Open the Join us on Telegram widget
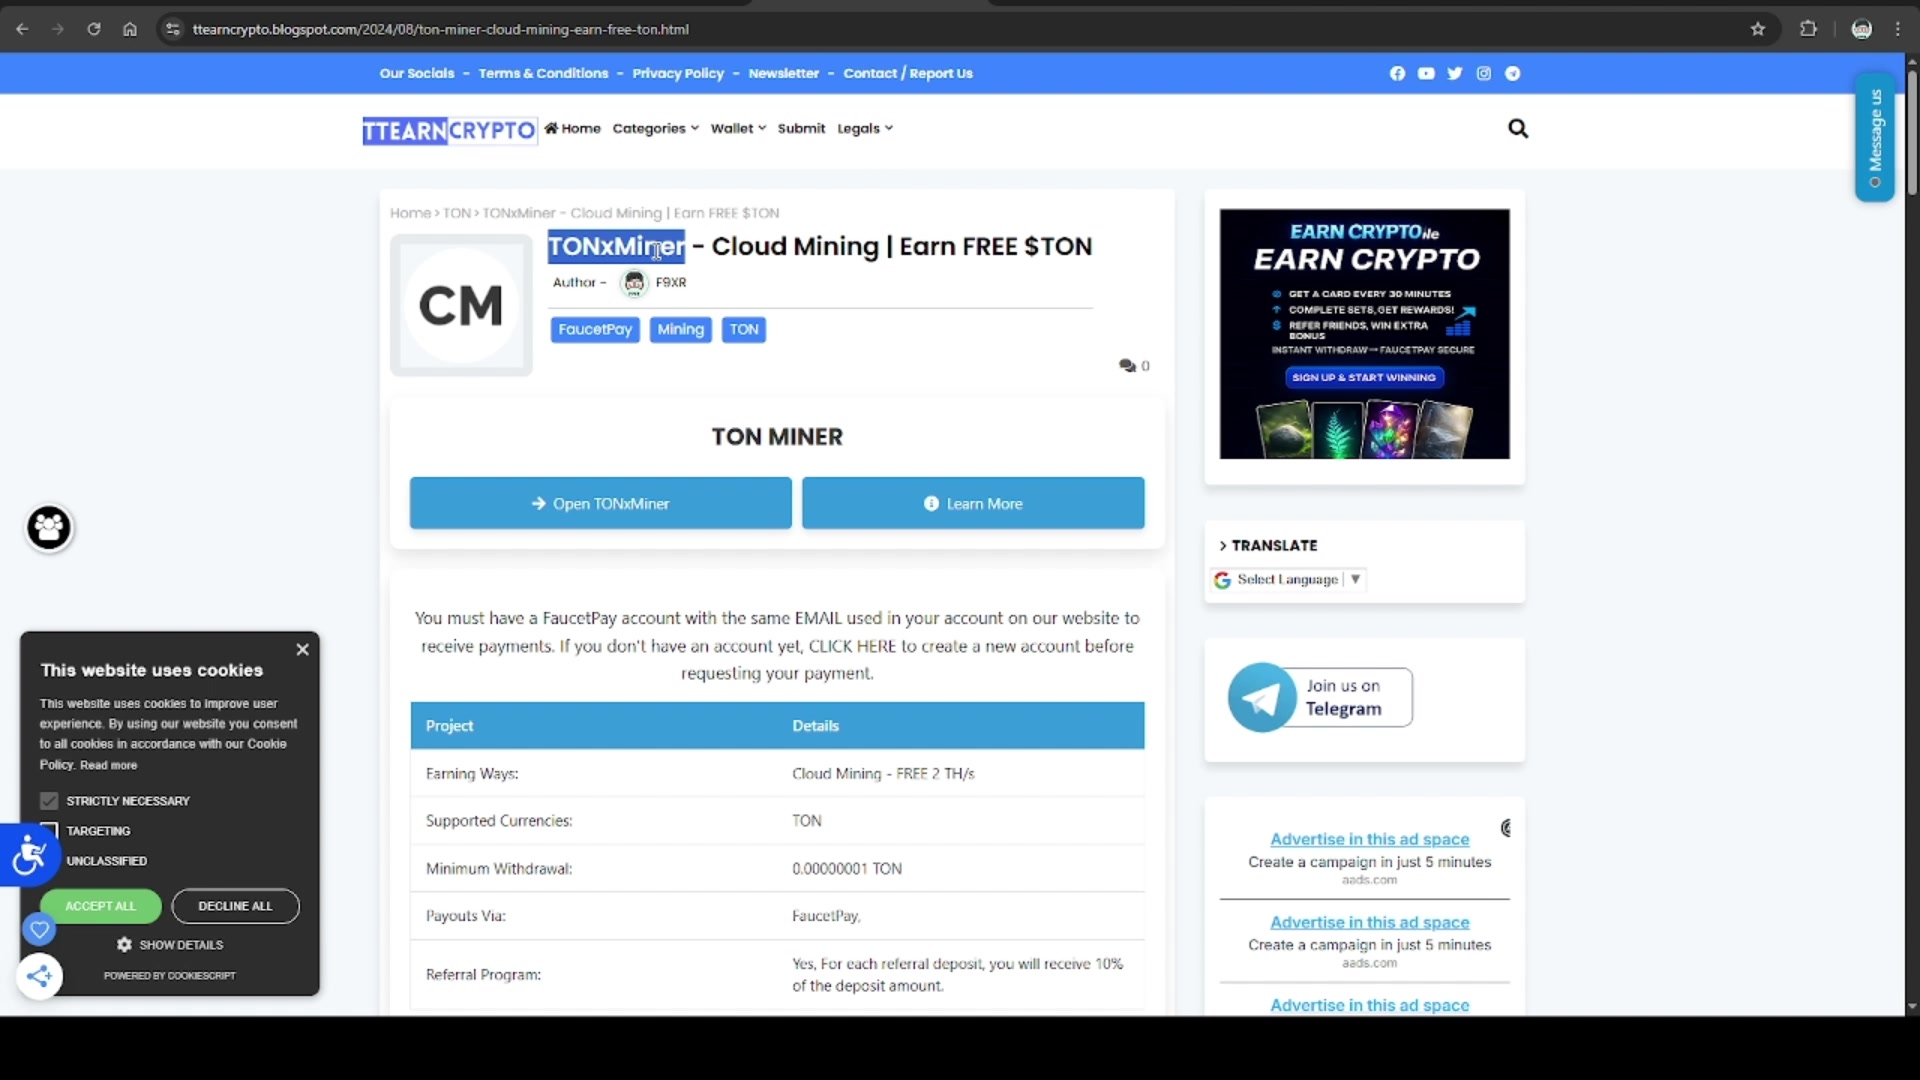 pyautogui.click(x=1319, y=697)
